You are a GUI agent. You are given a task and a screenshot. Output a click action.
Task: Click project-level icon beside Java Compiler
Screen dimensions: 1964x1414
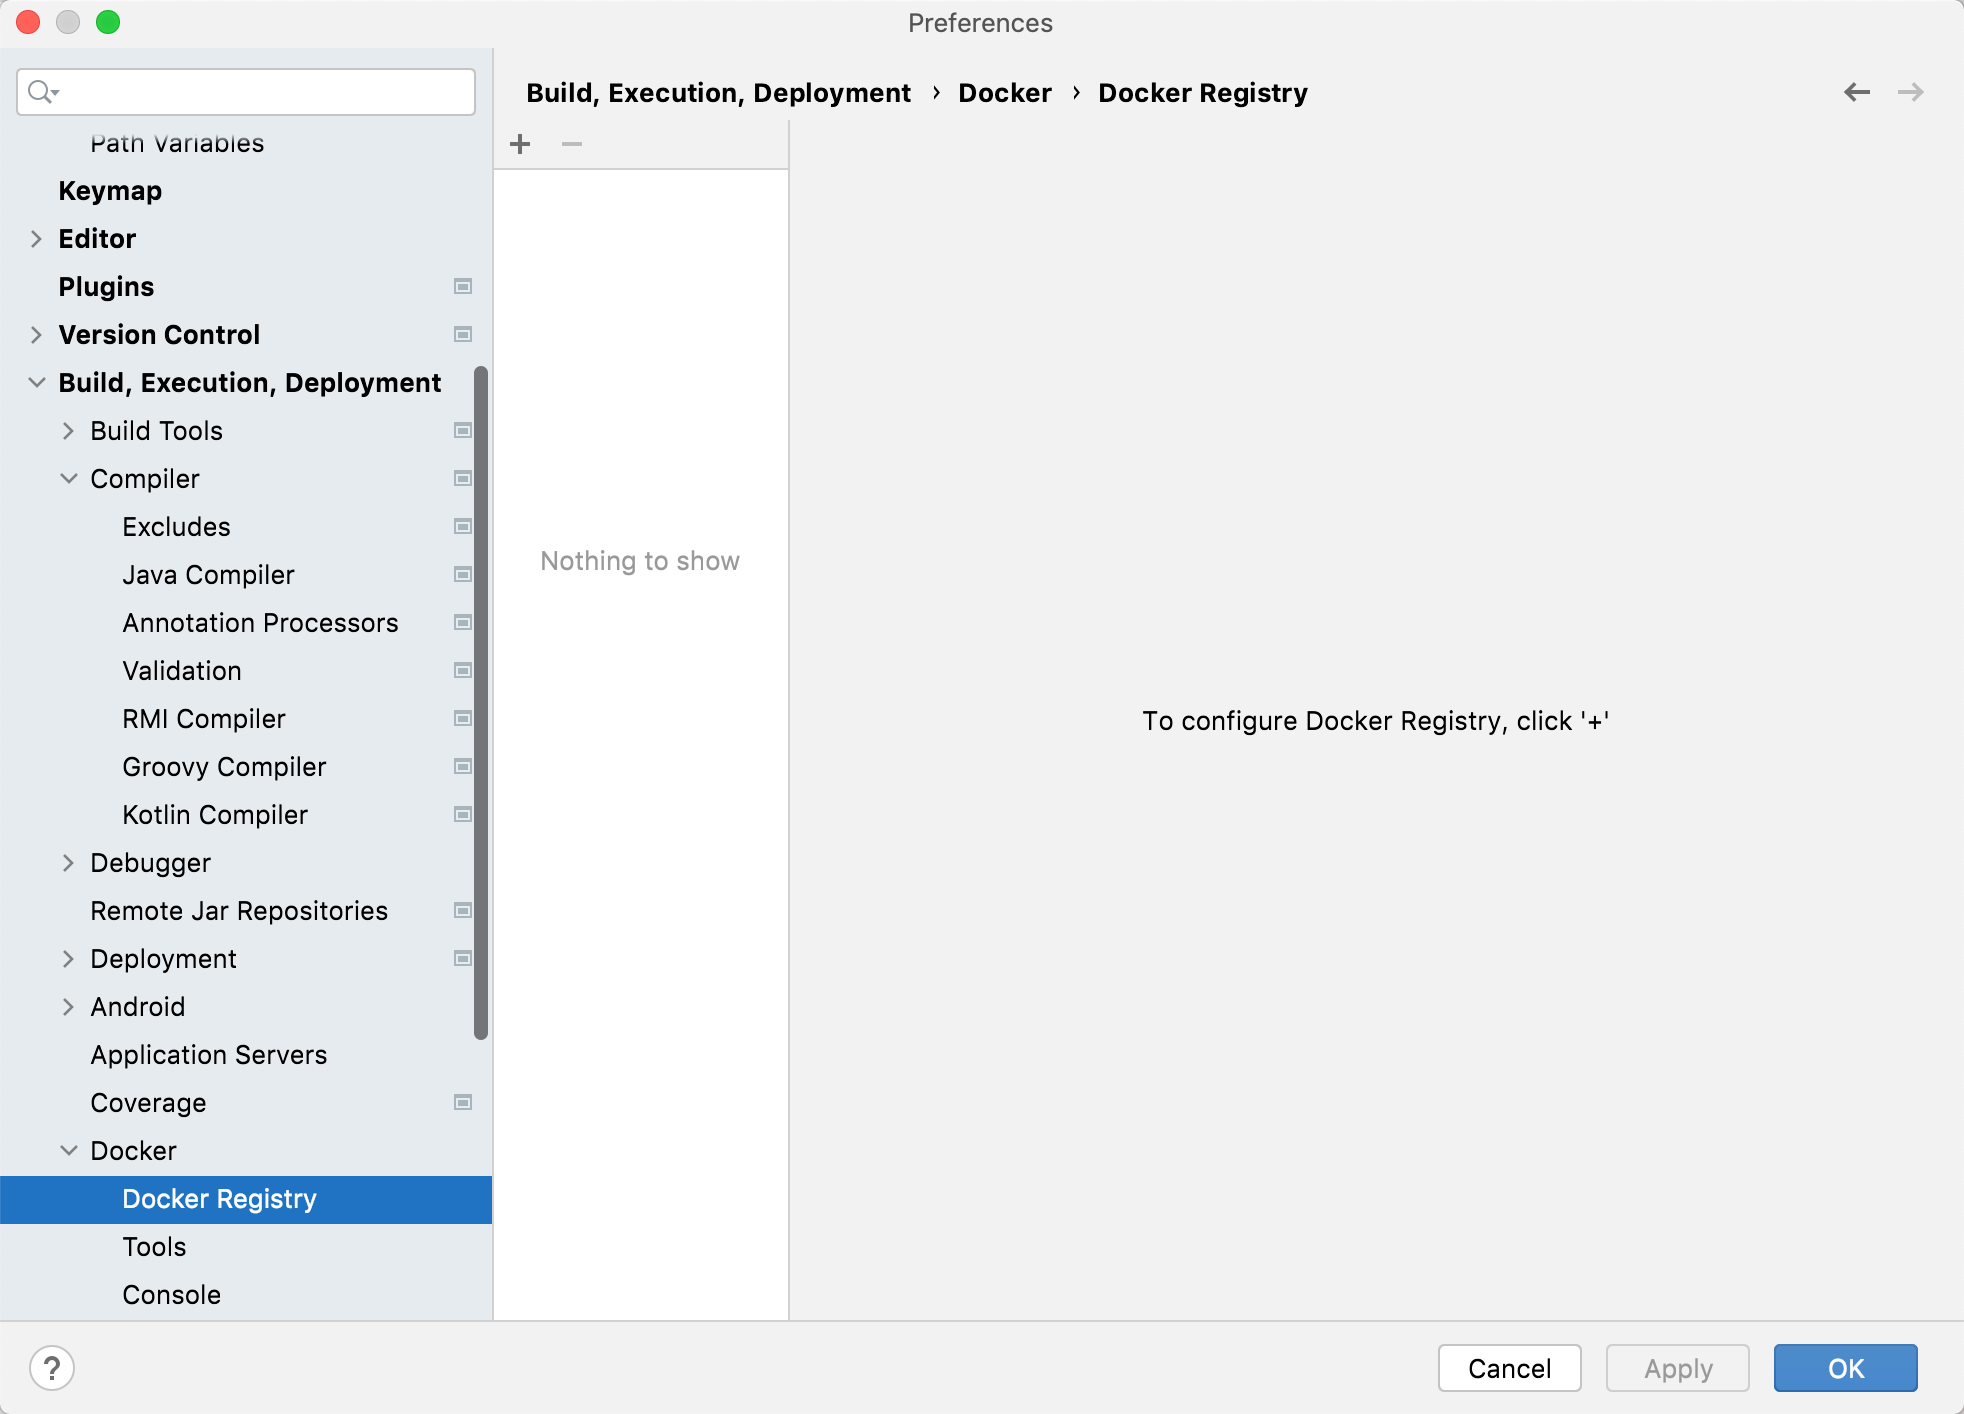click(x=463, y=575)
